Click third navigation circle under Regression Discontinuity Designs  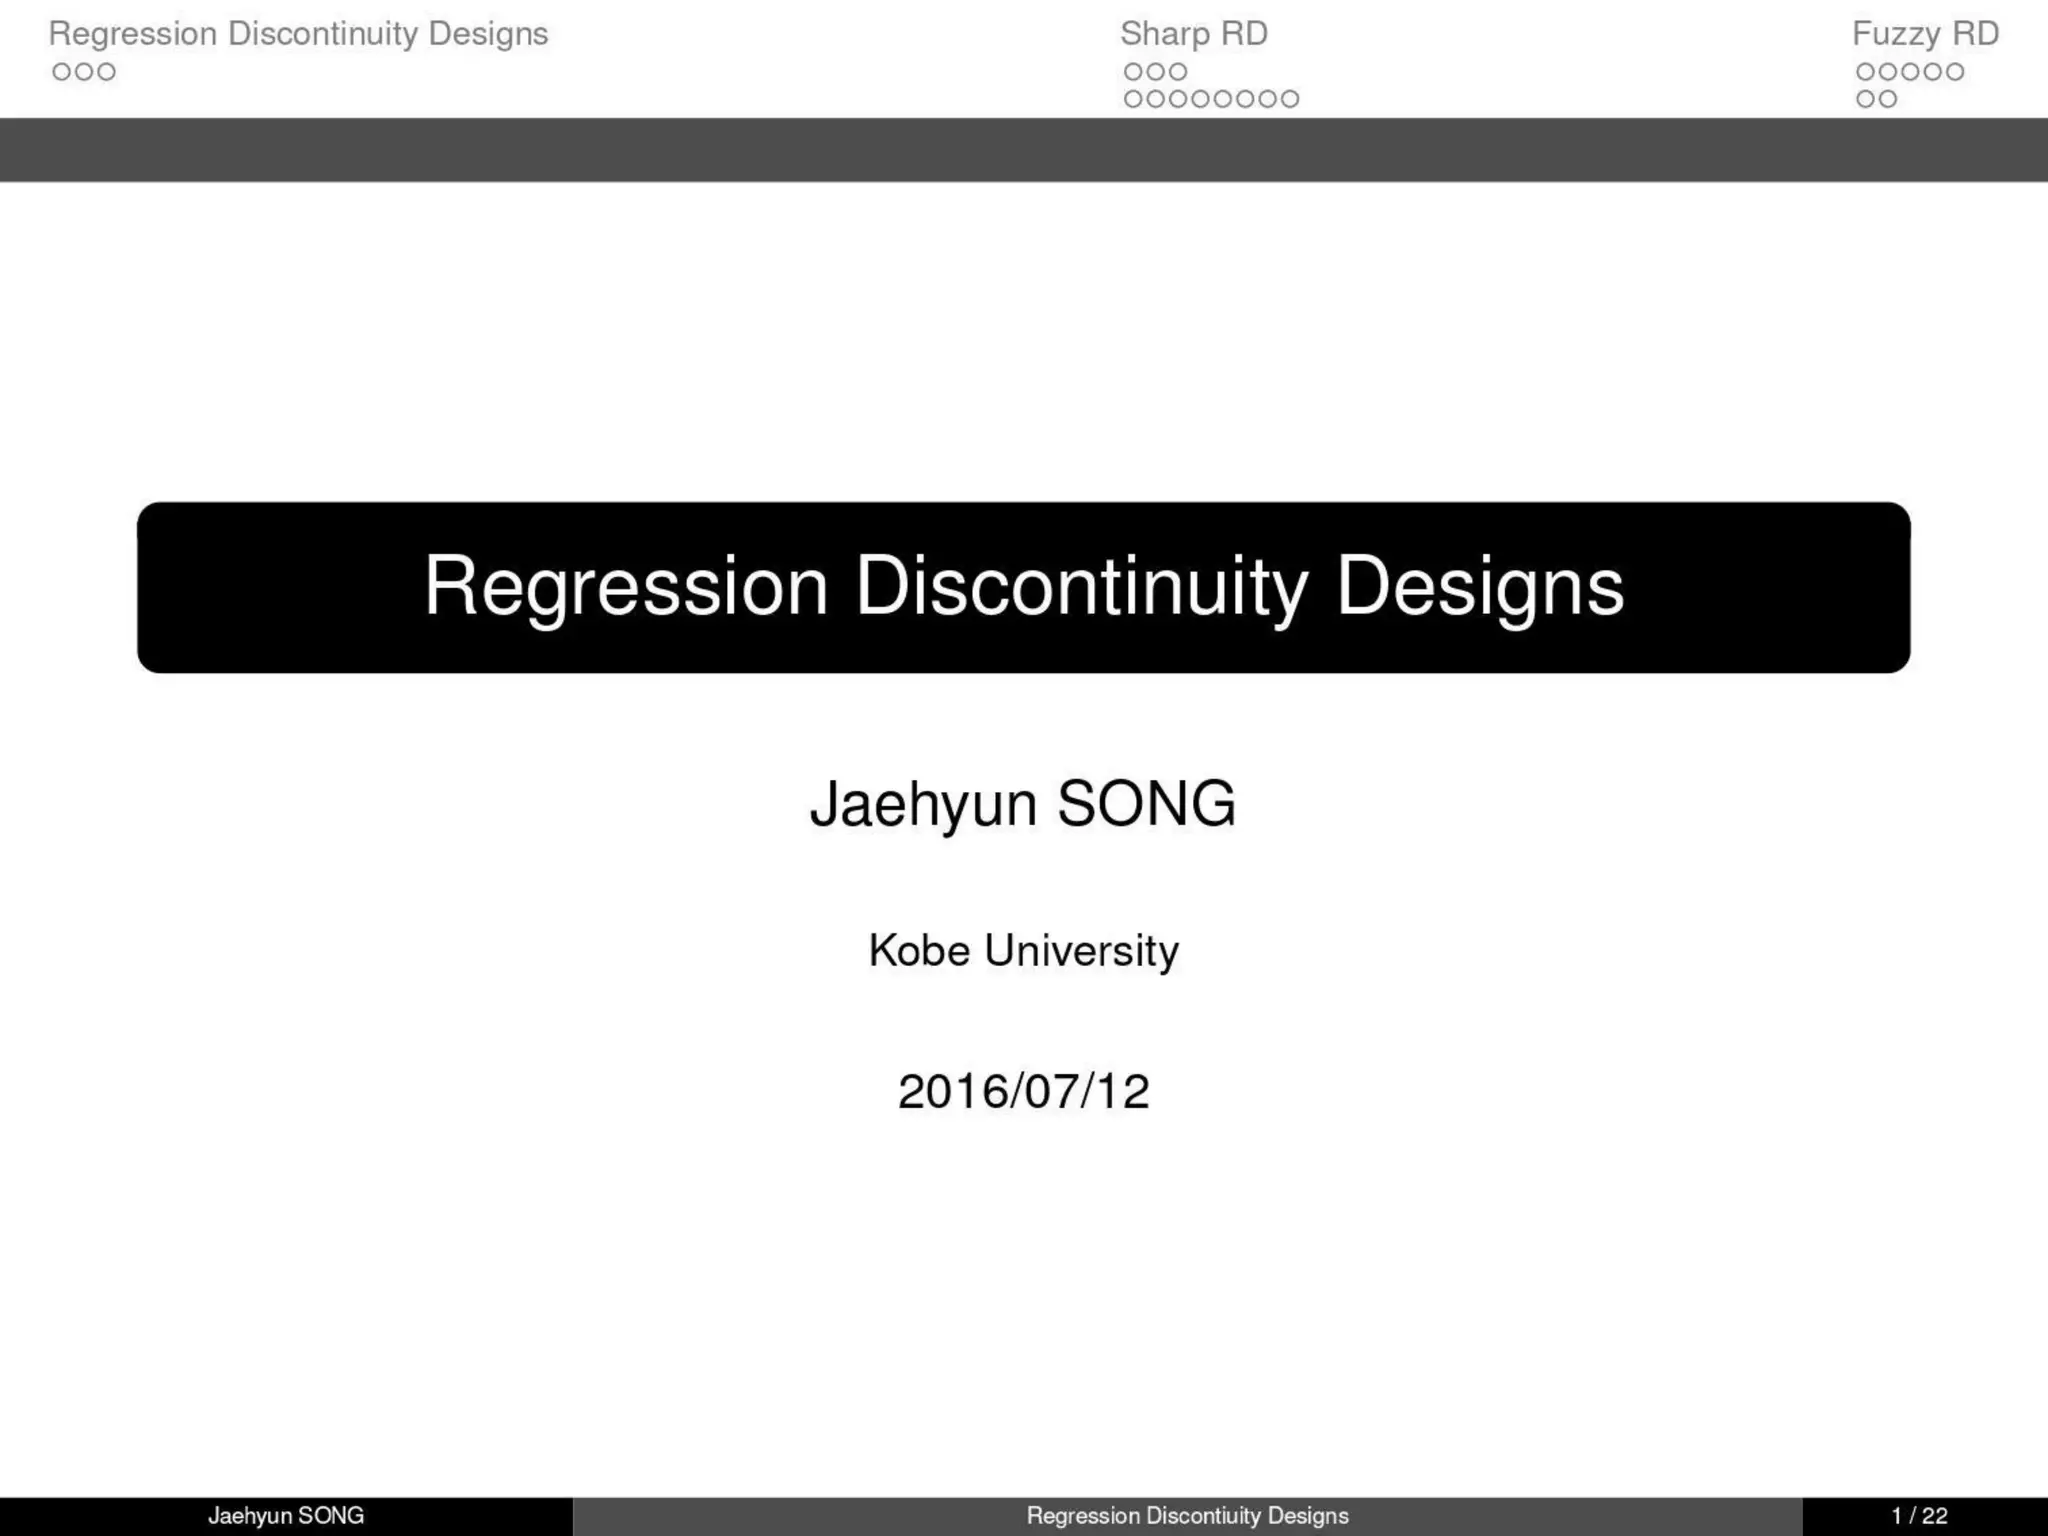click(x=107, y=72)
